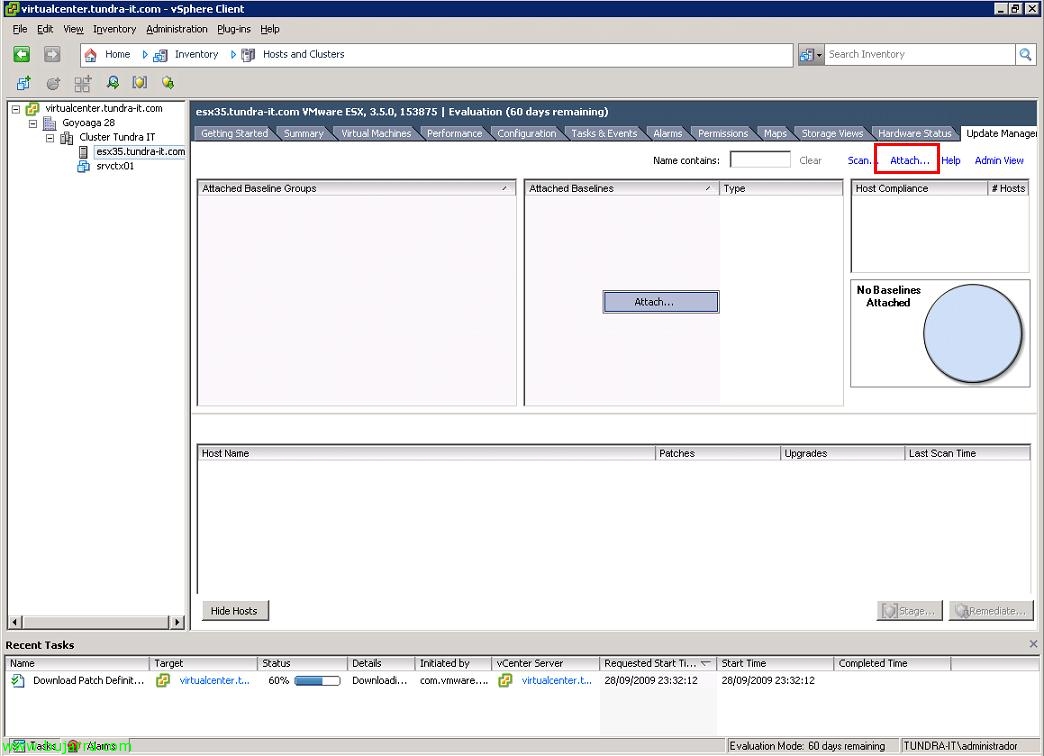Image resolution: width=1044 pixels, height=756 pixels.
Task: Click the Attach... button in baselines pane
Action: click(x=660, y=302)
